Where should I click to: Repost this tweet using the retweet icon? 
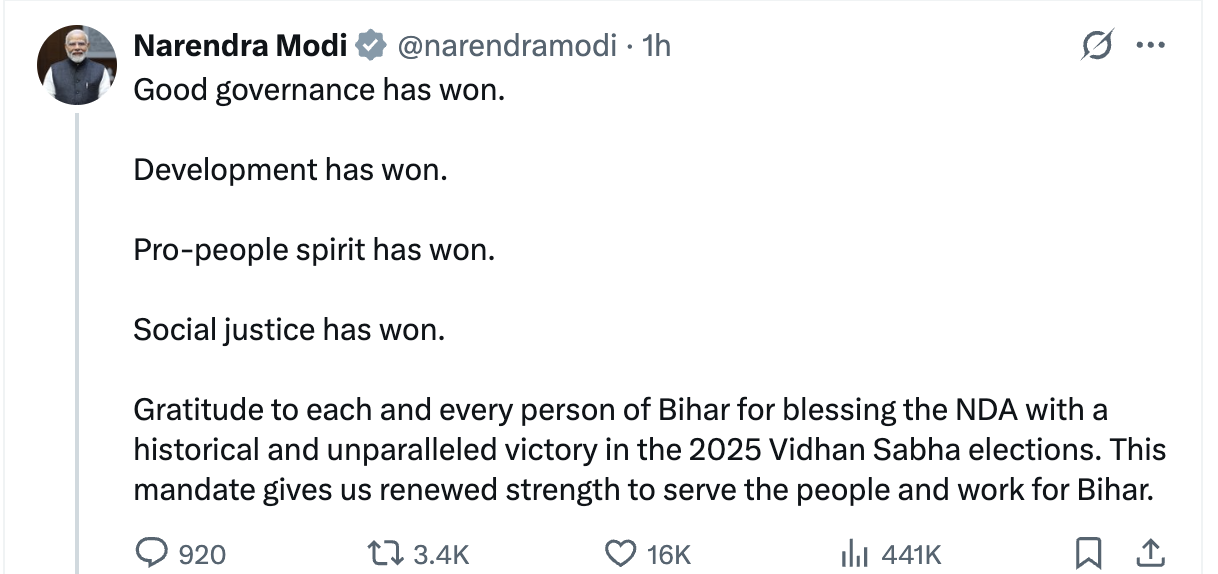tap(382, 553)
